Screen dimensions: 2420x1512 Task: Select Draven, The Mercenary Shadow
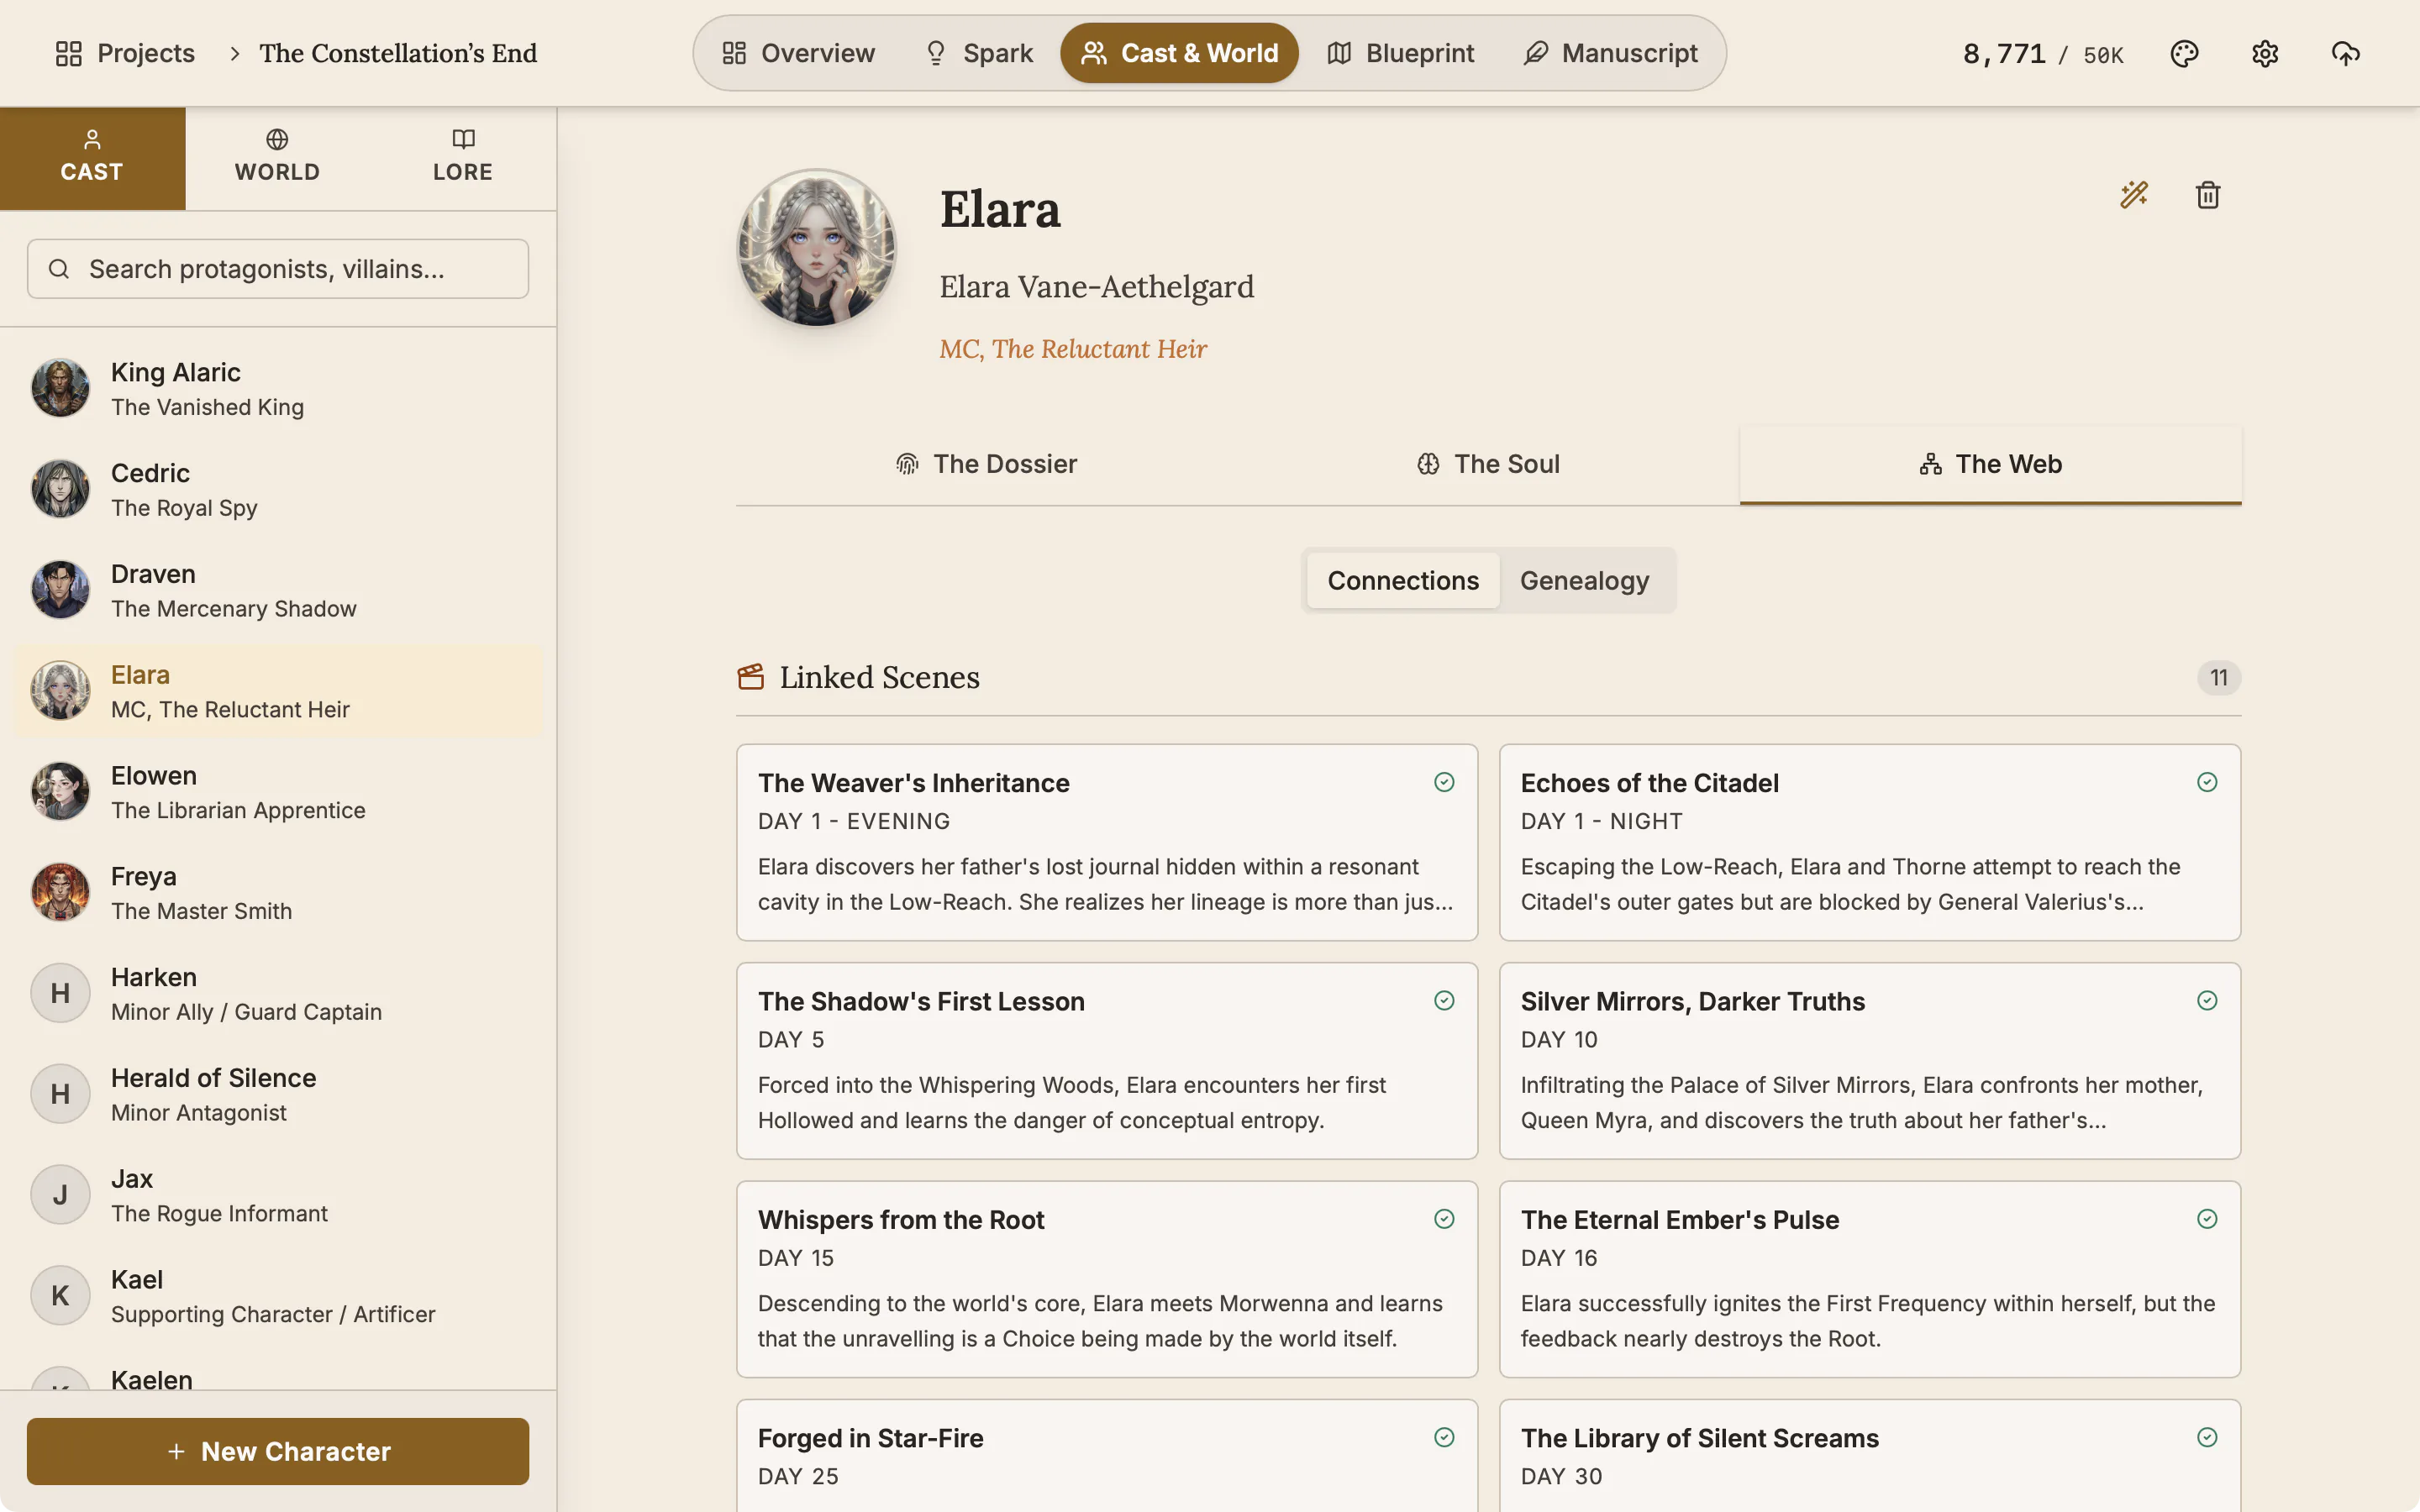[x=278, y=590]
